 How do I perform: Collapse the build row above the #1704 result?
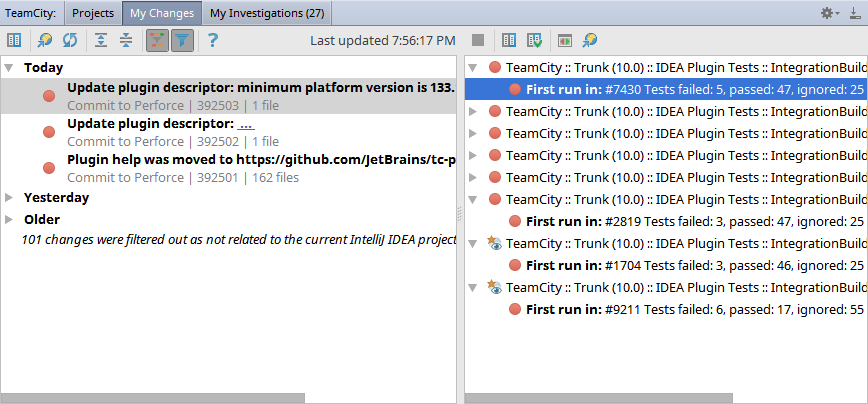tap(472, 244)
